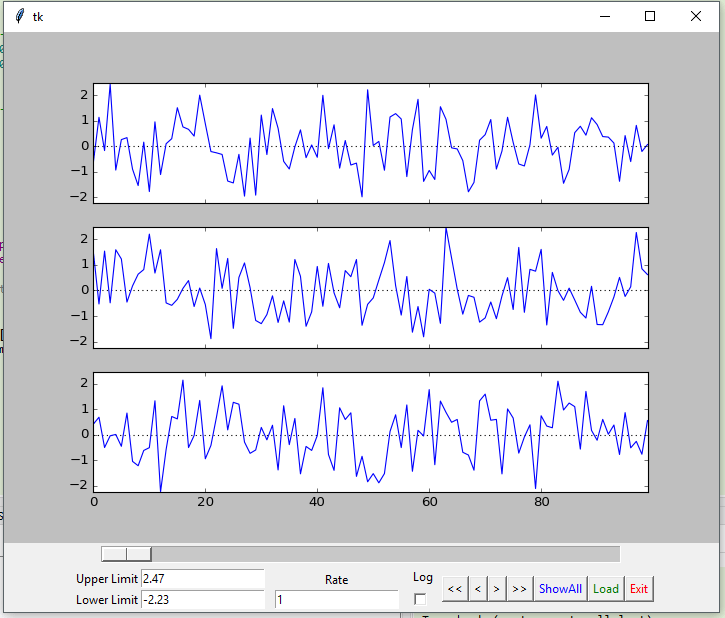Click the 'Log' label
Viewport: 725px width, 618px height.
[423, 577]
